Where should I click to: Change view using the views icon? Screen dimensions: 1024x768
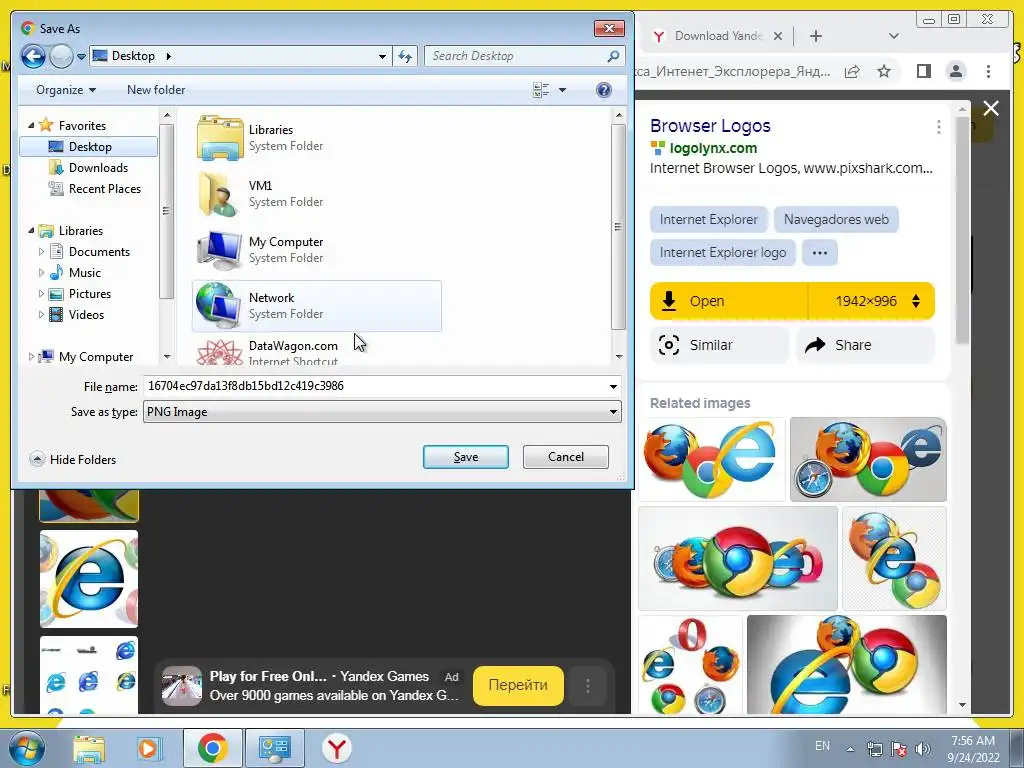(541, 90)
